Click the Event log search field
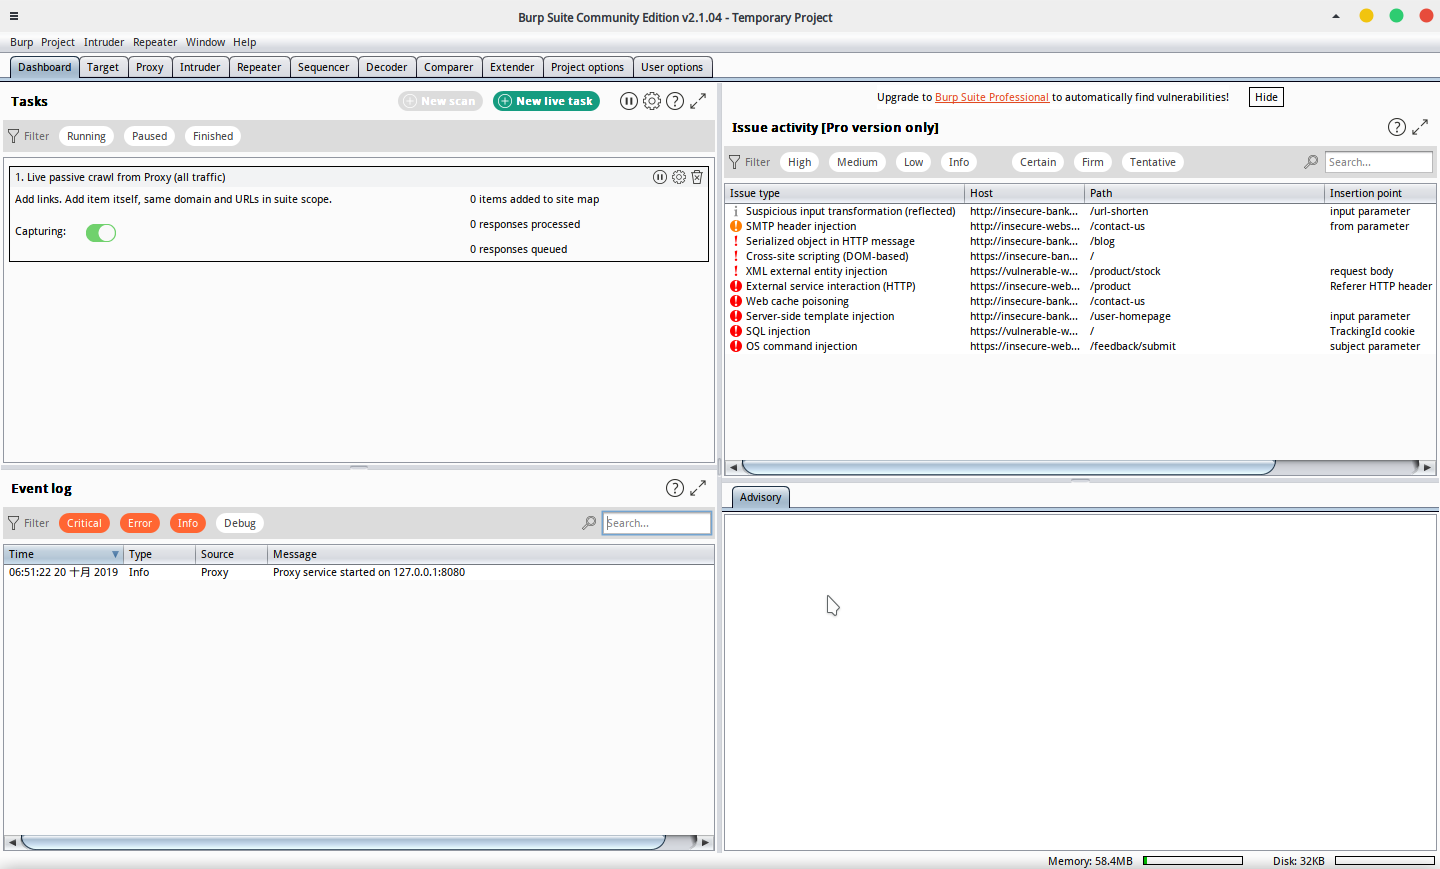This screenshot has height=869, width=1440. click(x=656, y=523)
